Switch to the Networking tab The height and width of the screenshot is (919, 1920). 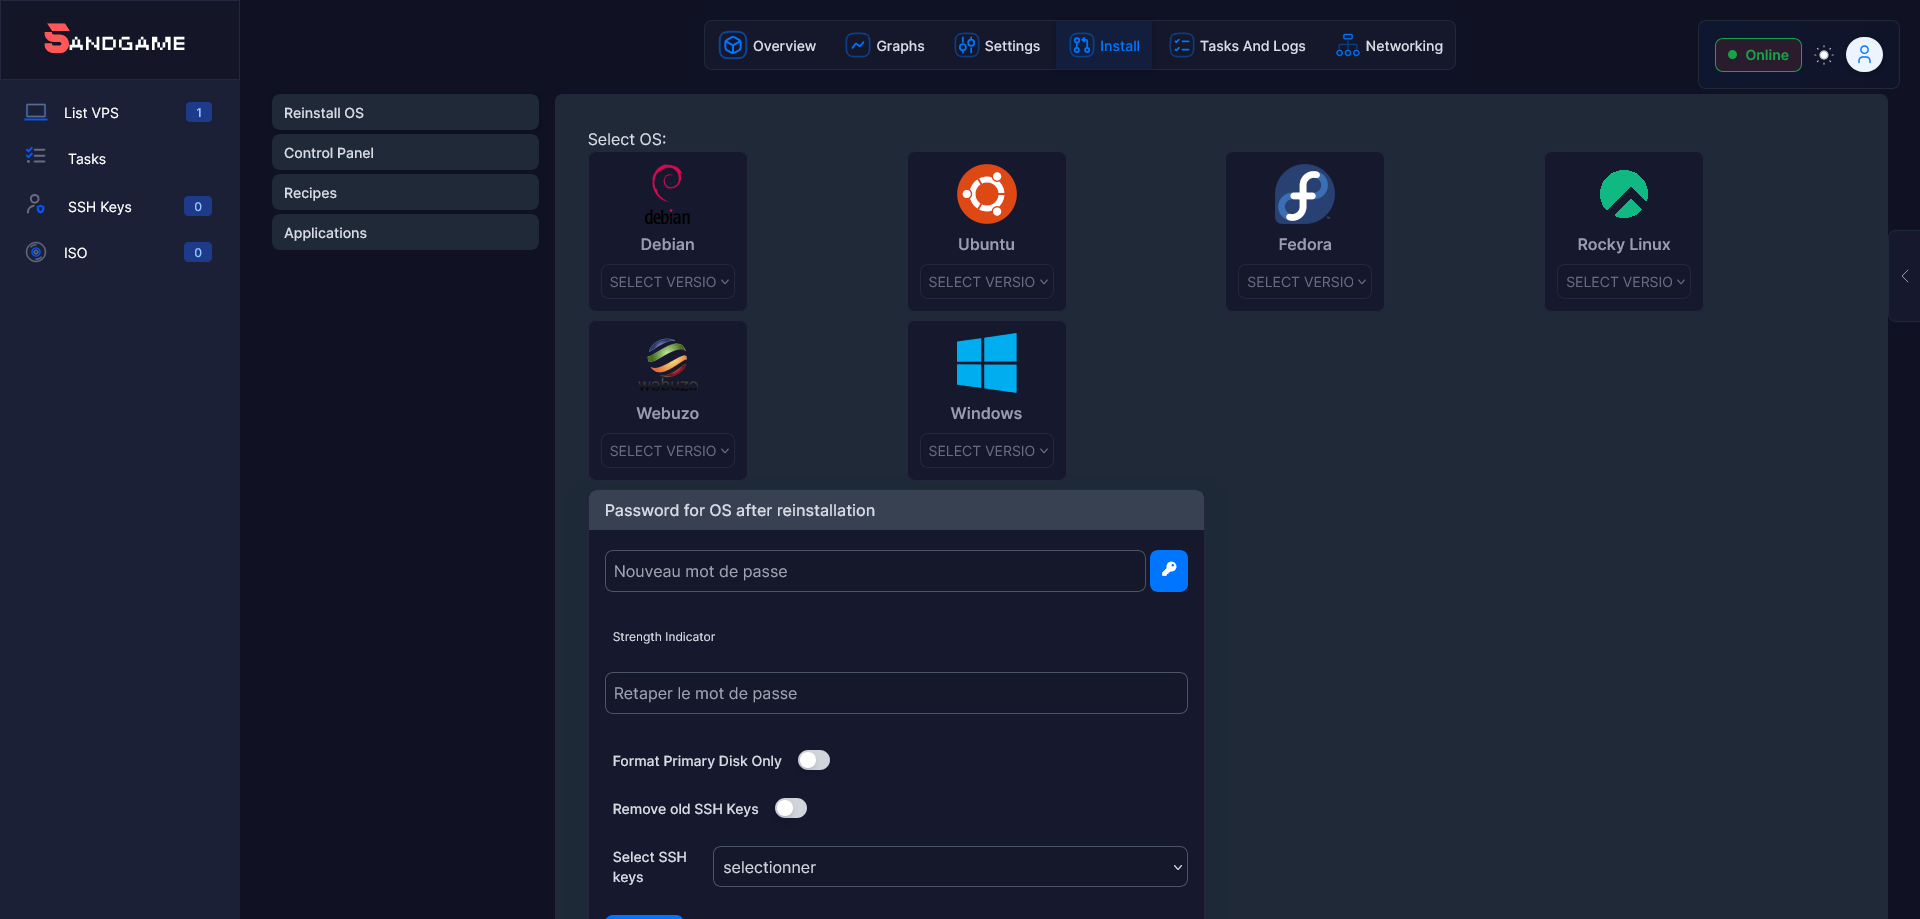1389,45
